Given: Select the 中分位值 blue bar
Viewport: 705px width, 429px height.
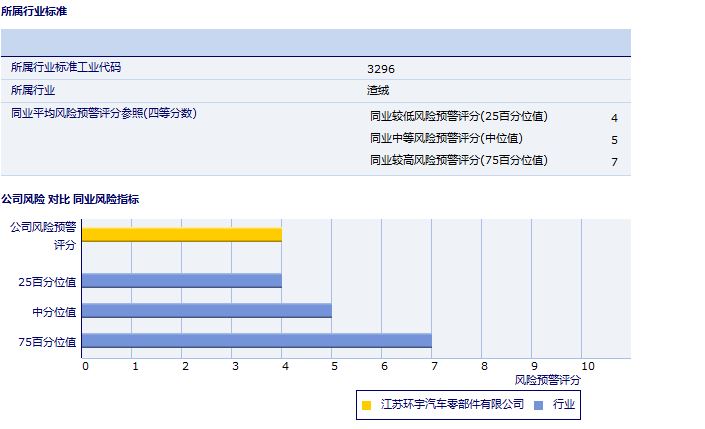Looking at the screenshot, I should pyautogui.click(x=207, y=311).
